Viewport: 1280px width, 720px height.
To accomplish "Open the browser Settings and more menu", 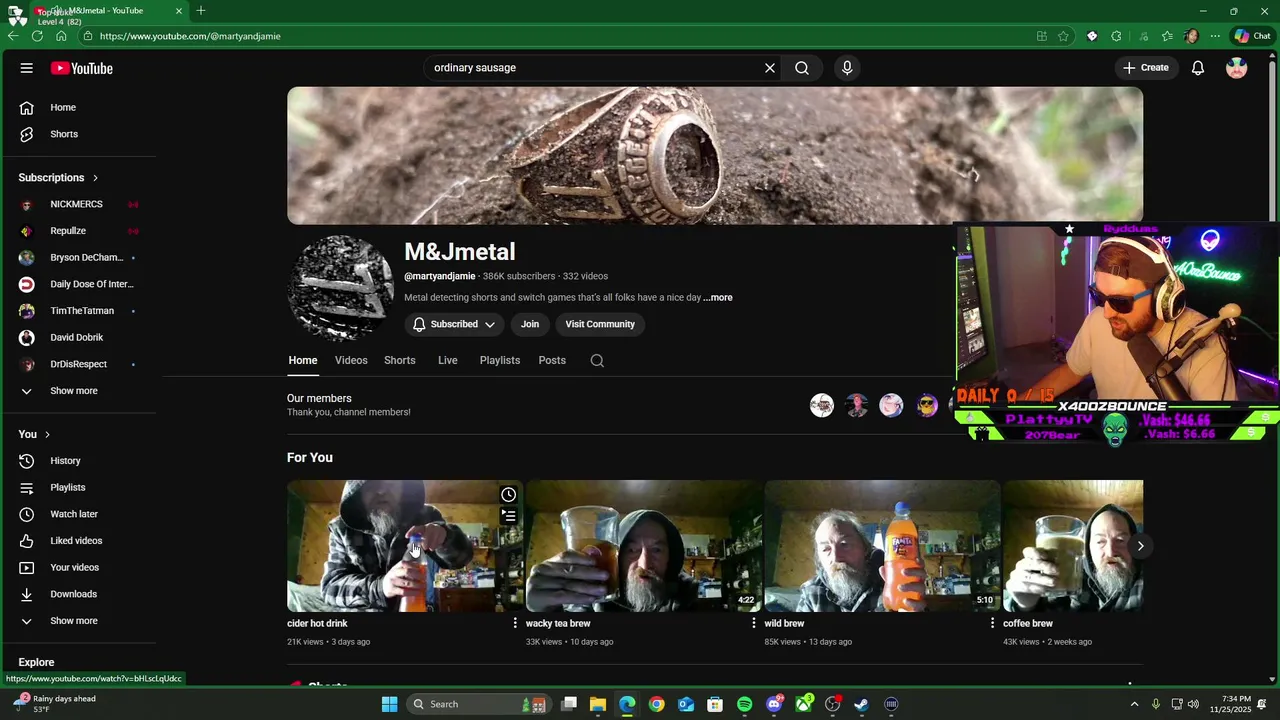I will click(1215, 36).
